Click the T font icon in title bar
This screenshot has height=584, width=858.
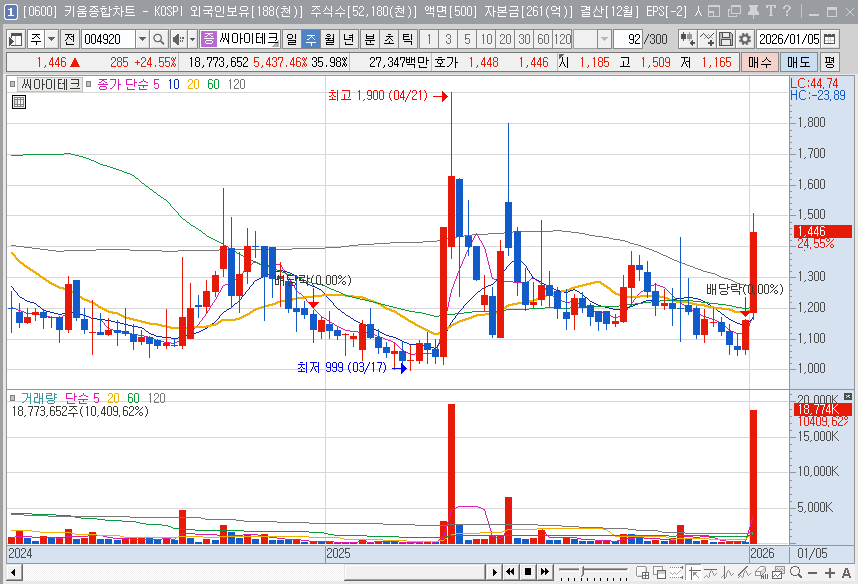point(771,10)
